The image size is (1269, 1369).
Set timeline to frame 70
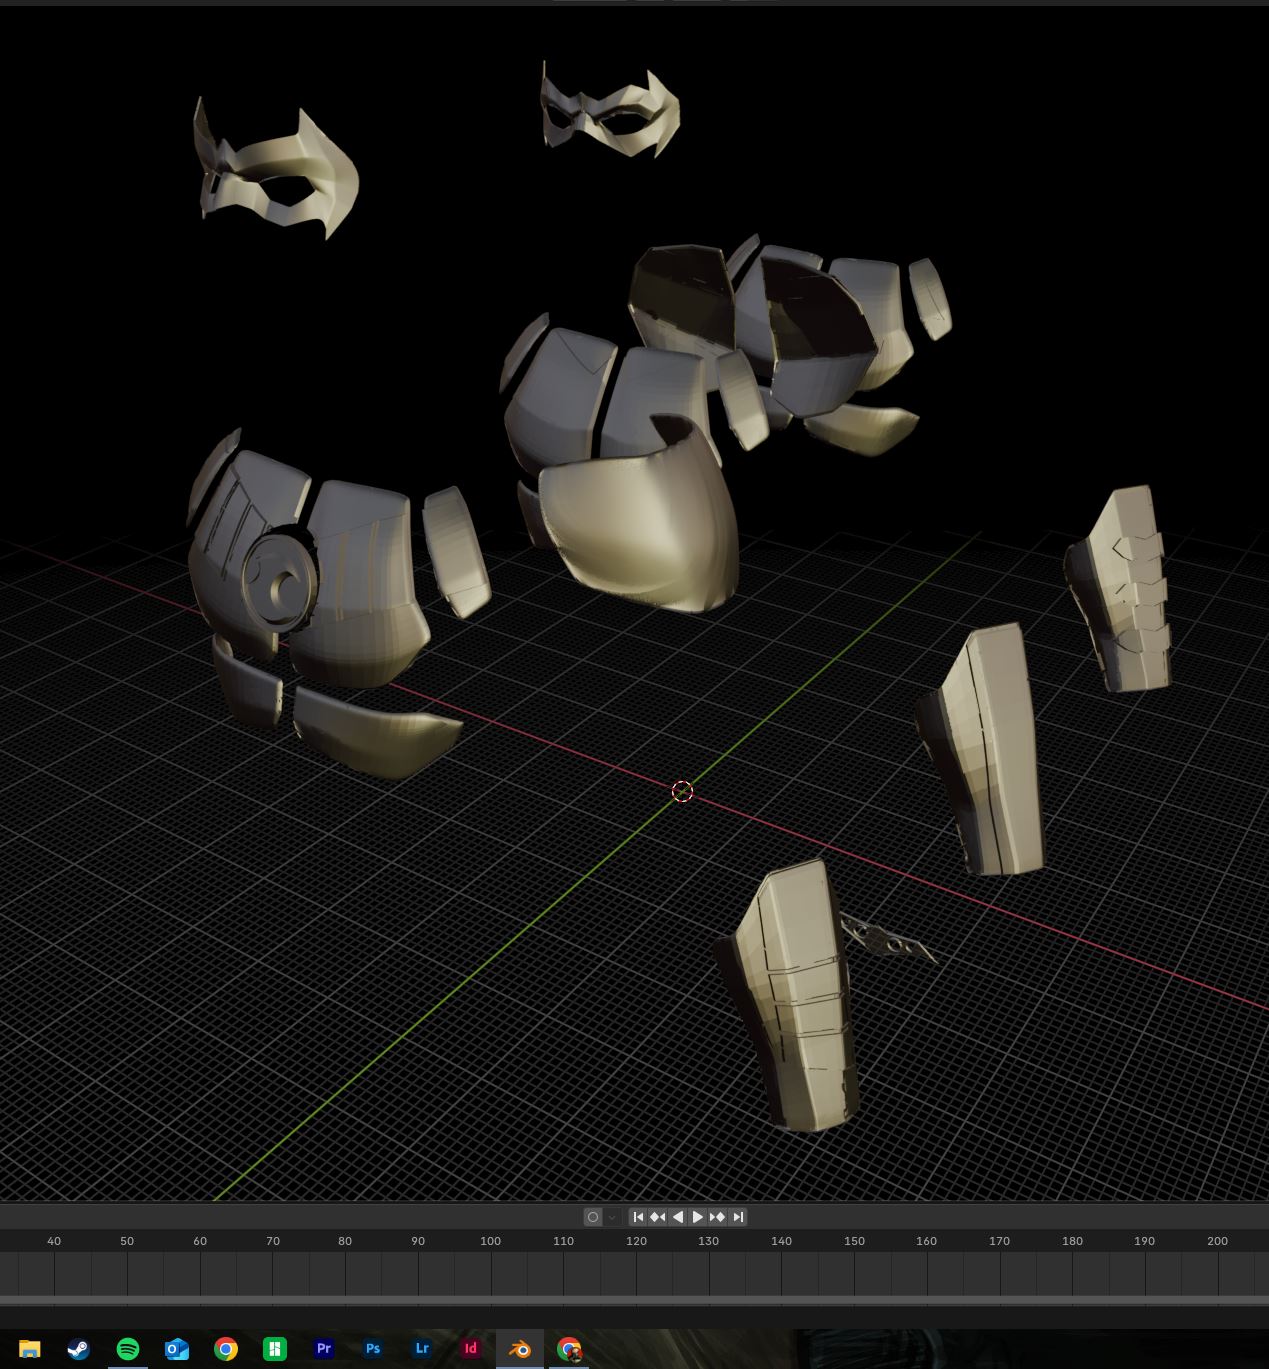(x=273, y=1241)
